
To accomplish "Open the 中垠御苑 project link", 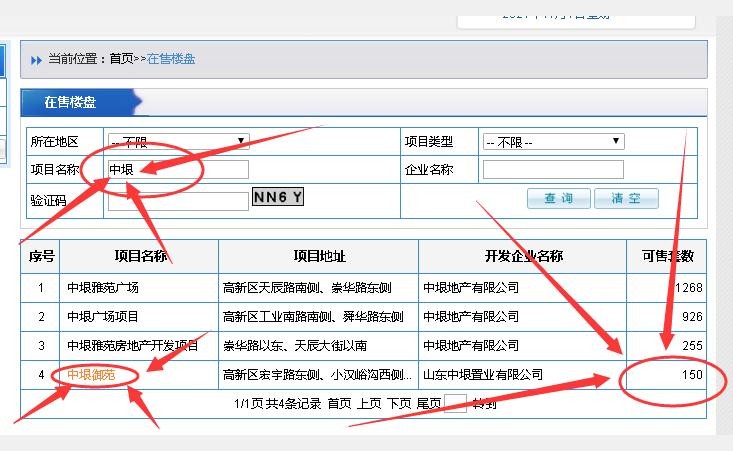I will (x=91, y=375).
